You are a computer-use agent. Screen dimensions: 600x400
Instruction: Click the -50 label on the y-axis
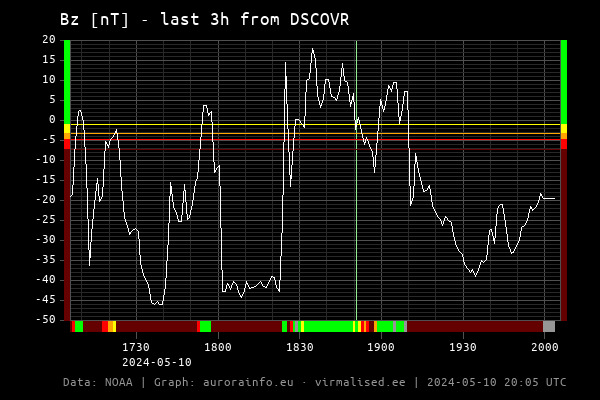[46, 320]
